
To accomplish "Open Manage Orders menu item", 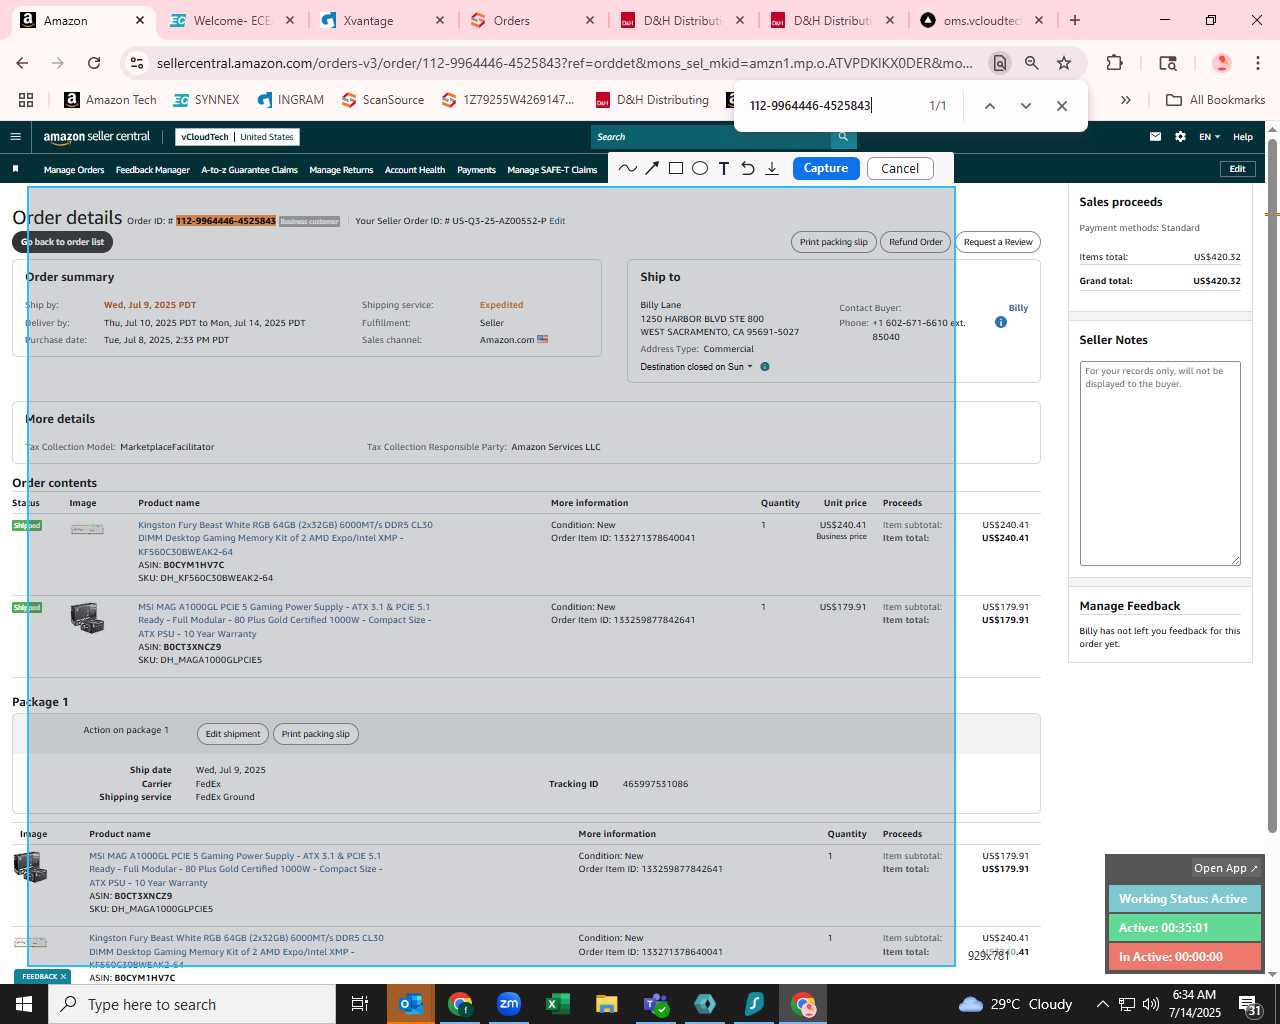I will point(74,170).
